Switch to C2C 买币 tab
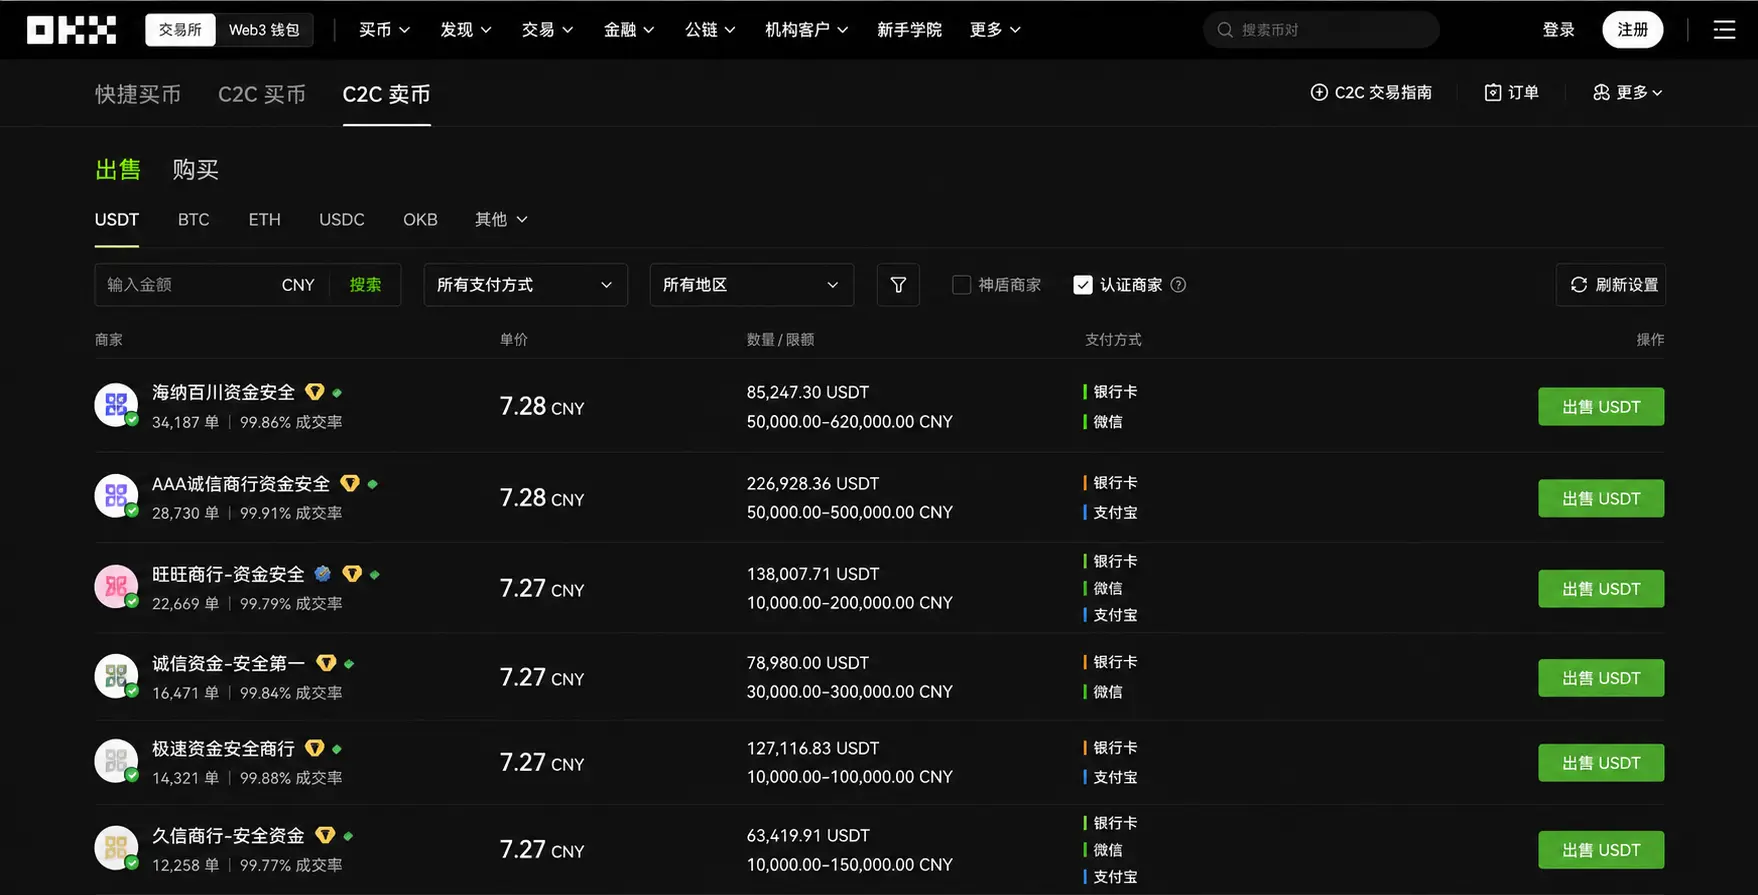 point(262,94)
